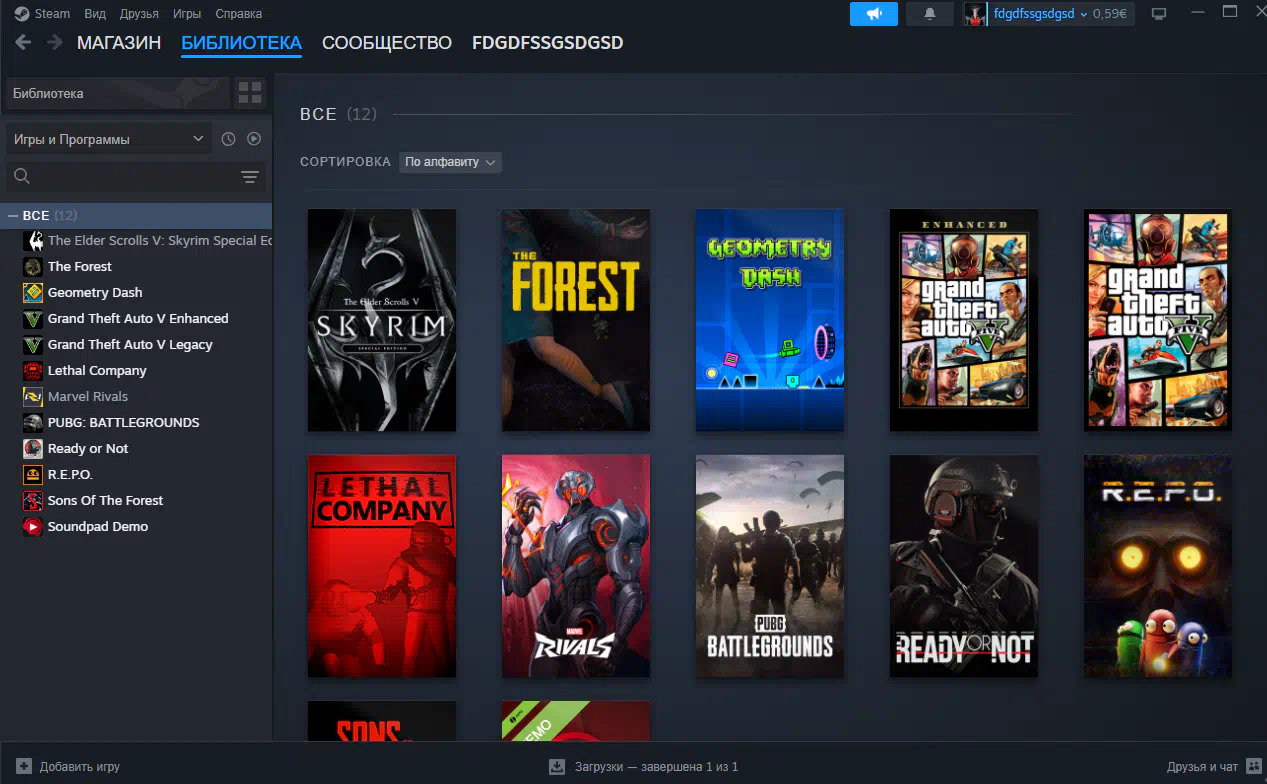Open the По алфавиту sort dropdown
Image resolution: width=1267 pixels, height=784 pixels.
450,162
